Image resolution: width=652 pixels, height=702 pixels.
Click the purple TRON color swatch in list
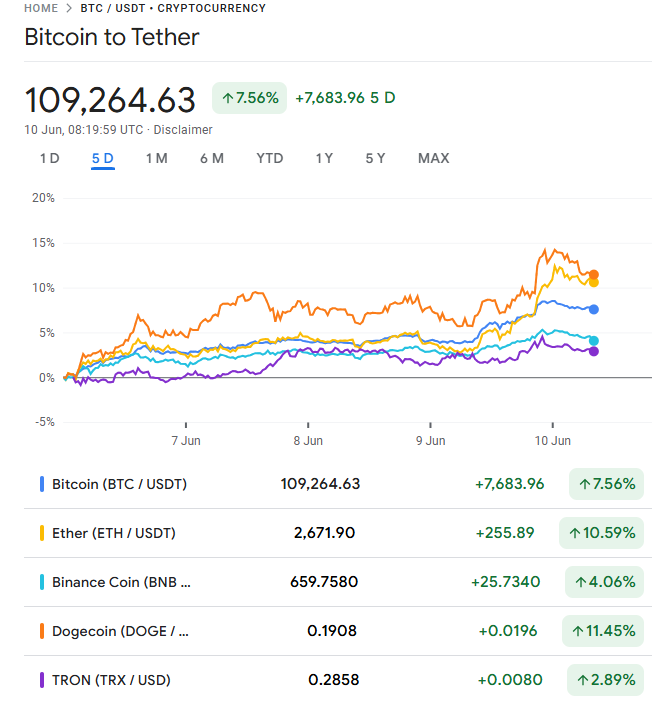point(42,680)
